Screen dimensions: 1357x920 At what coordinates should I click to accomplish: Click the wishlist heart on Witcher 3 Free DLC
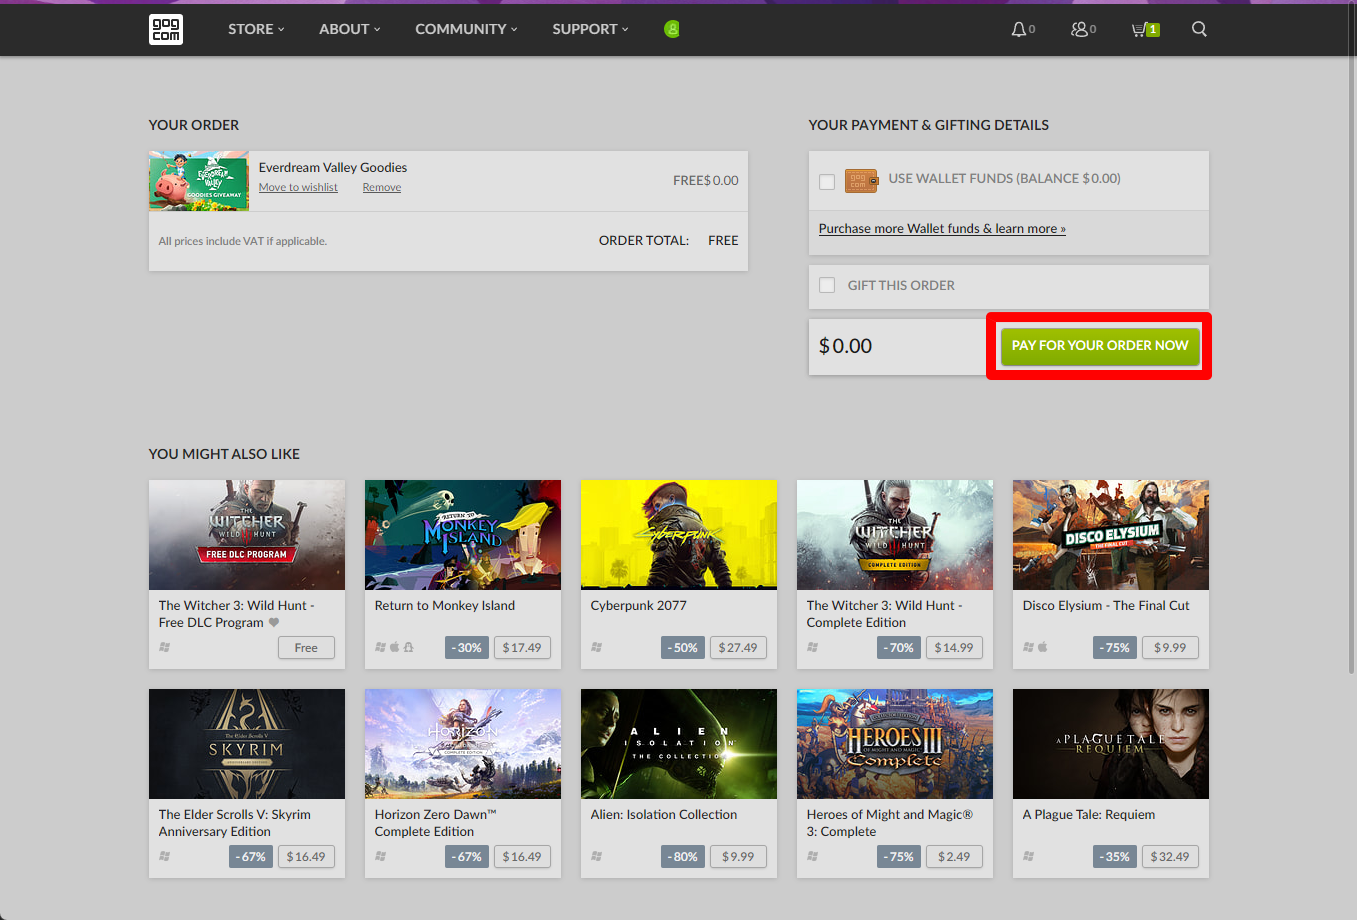274,622
